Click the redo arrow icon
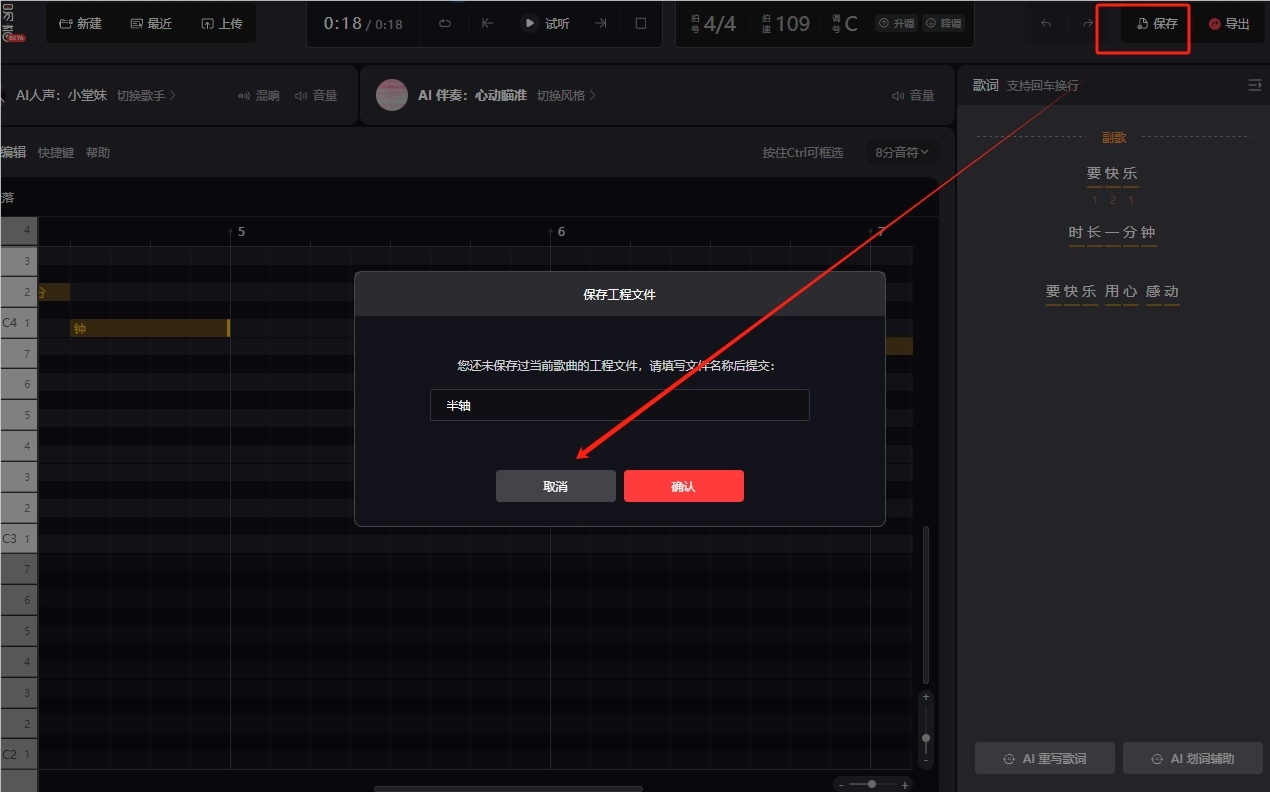Image resolution: width=1270 pixels, height=792 pixels. click(1088, 23)
